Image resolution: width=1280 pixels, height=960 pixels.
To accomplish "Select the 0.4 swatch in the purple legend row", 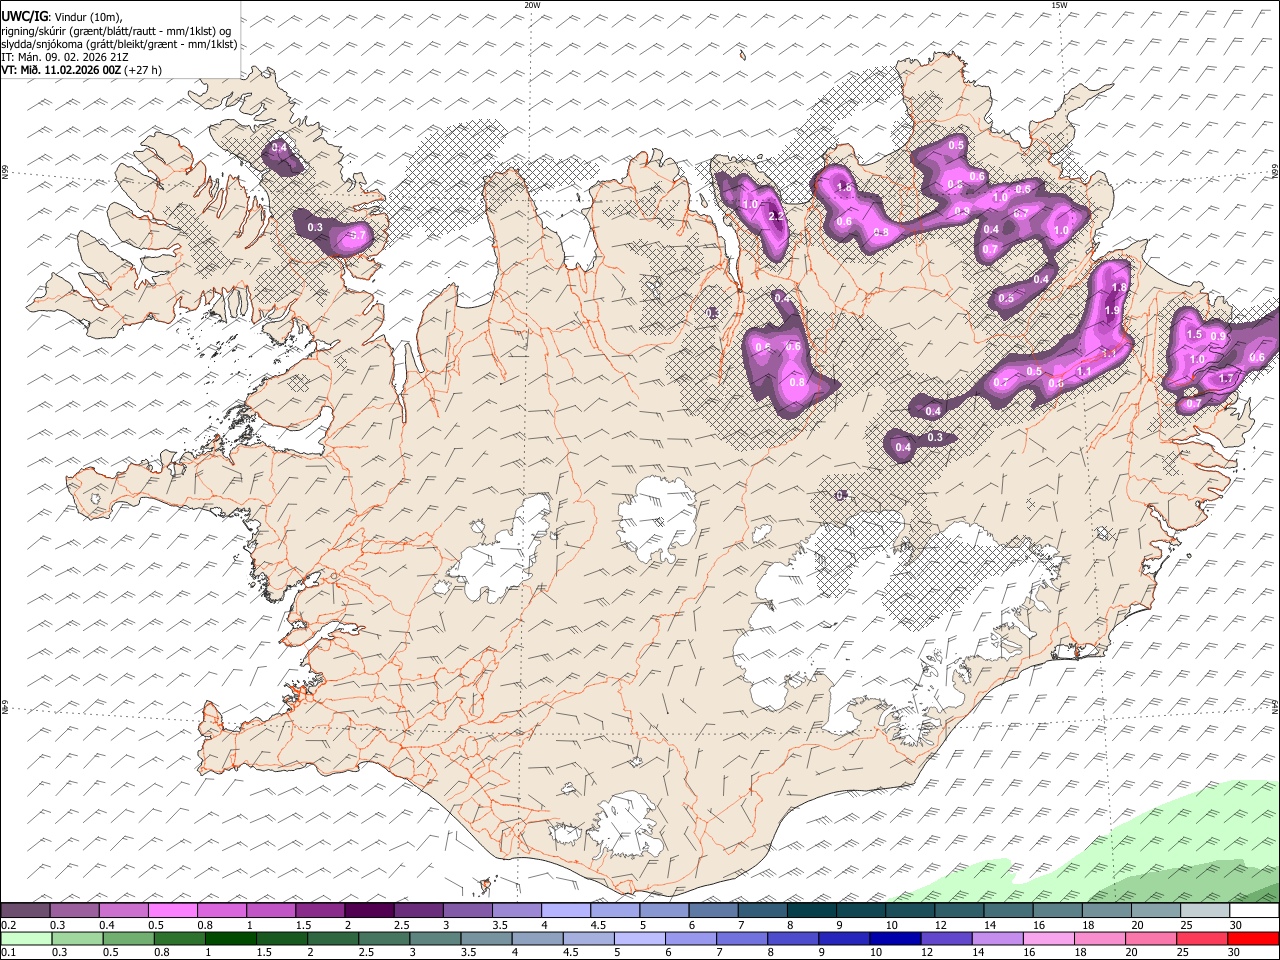I will tap(124, 911).
